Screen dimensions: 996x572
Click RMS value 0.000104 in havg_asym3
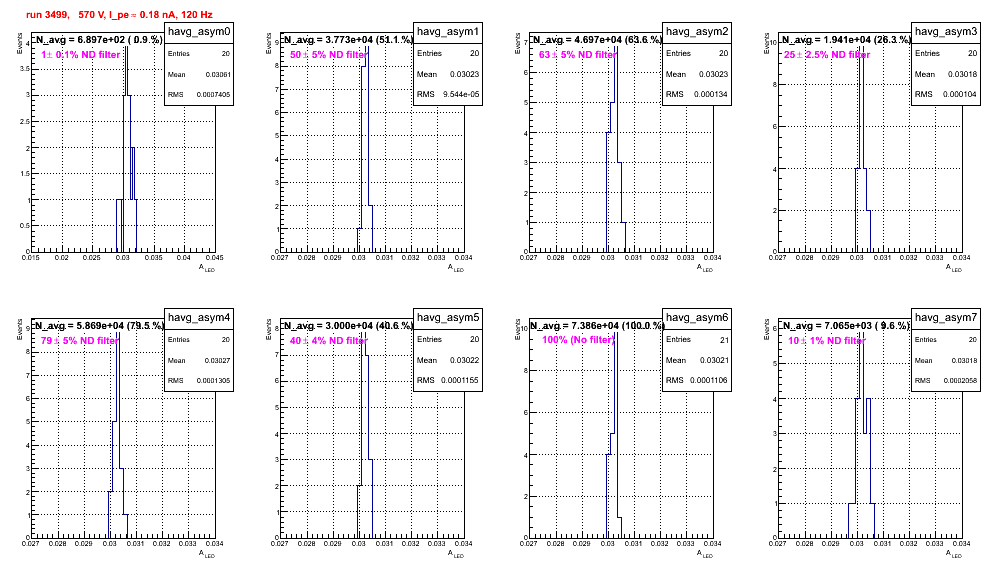[x=960, y=95]
